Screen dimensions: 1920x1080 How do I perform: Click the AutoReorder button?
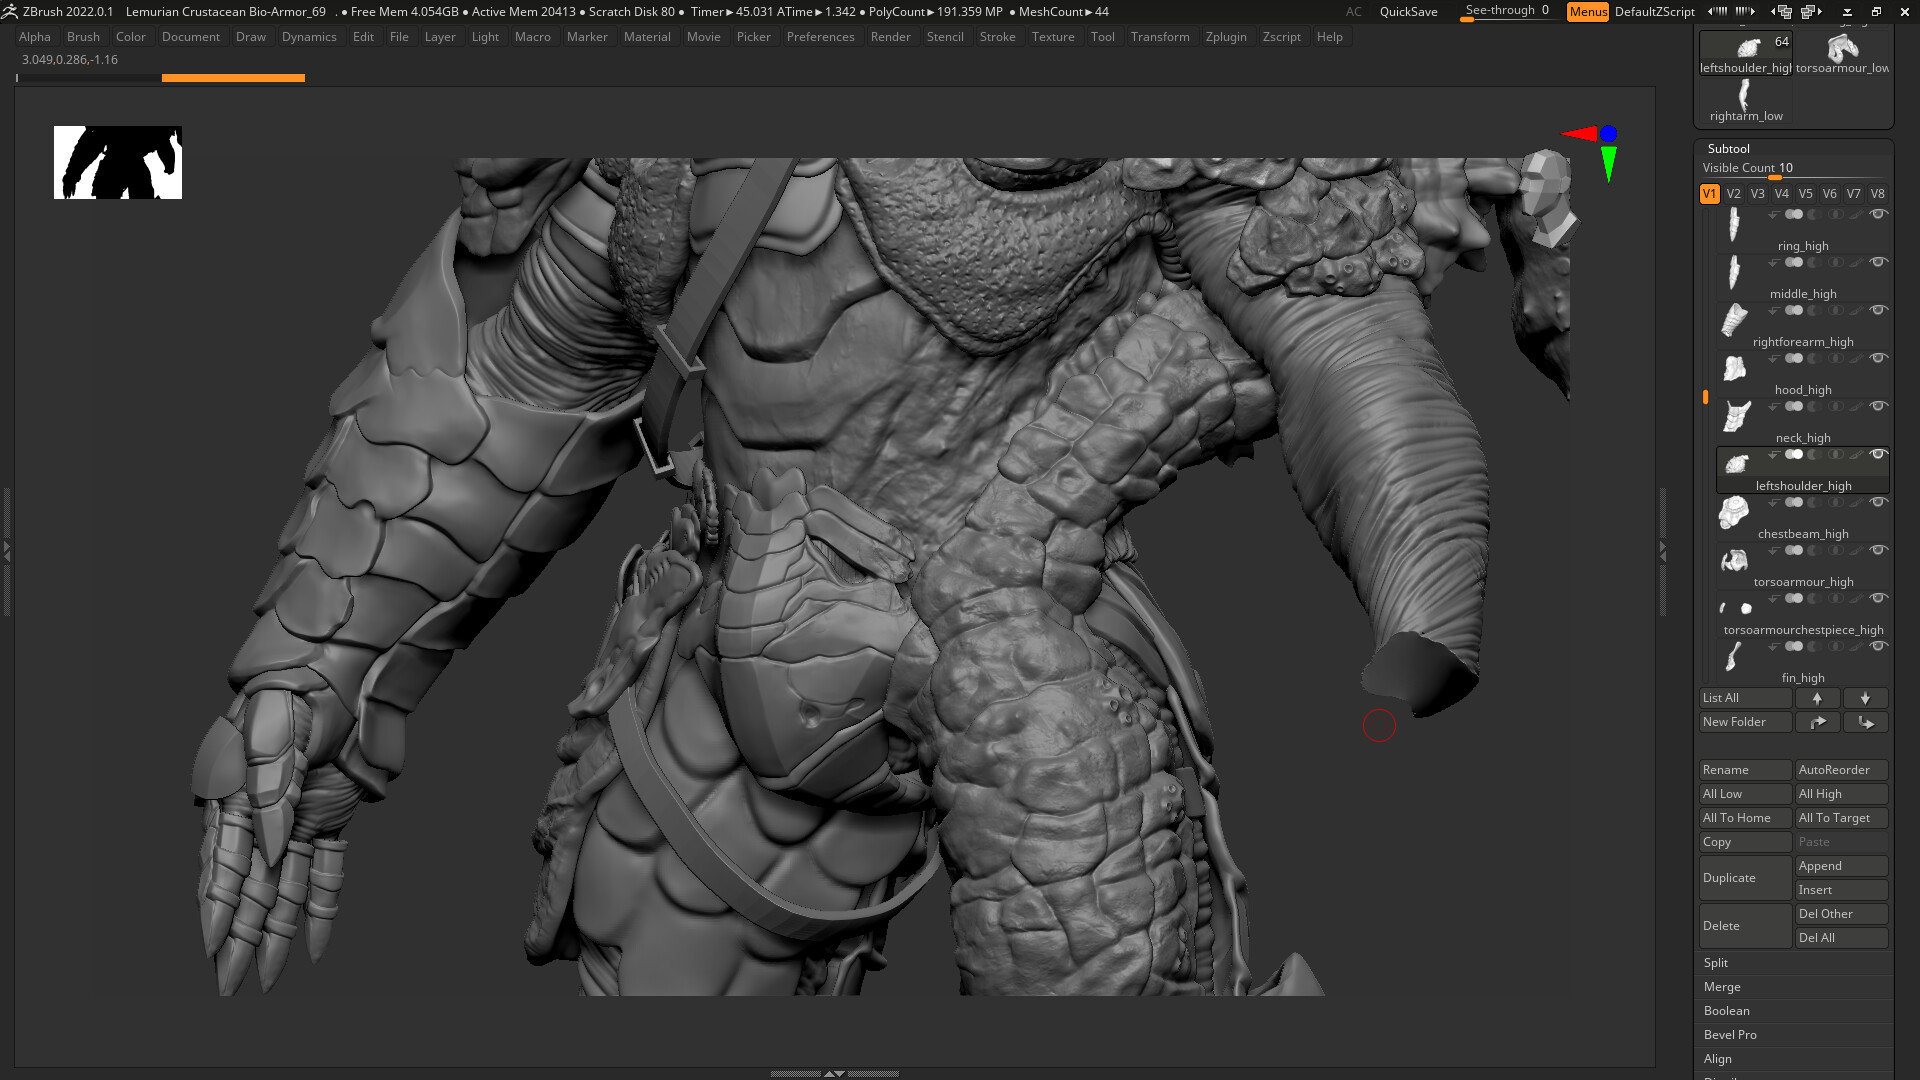click(1840, 769)
